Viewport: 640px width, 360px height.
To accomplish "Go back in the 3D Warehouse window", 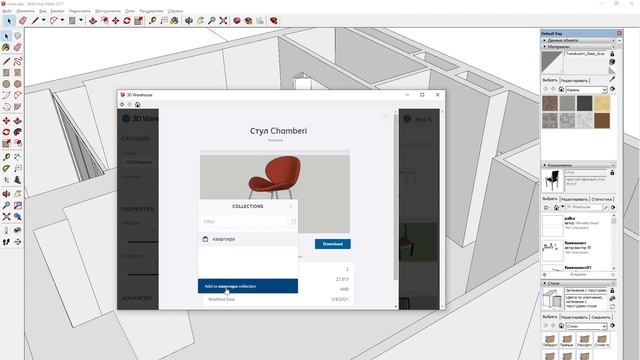I will [x=122, y=104].
